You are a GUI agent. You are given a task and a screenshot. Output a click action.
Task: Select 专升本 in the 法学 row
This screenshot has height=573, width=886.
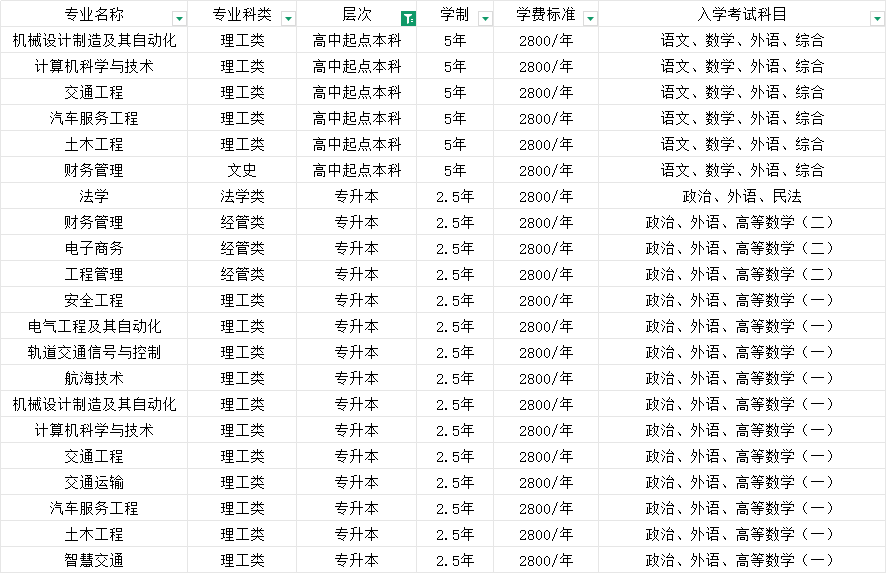[x=357, y=196]
